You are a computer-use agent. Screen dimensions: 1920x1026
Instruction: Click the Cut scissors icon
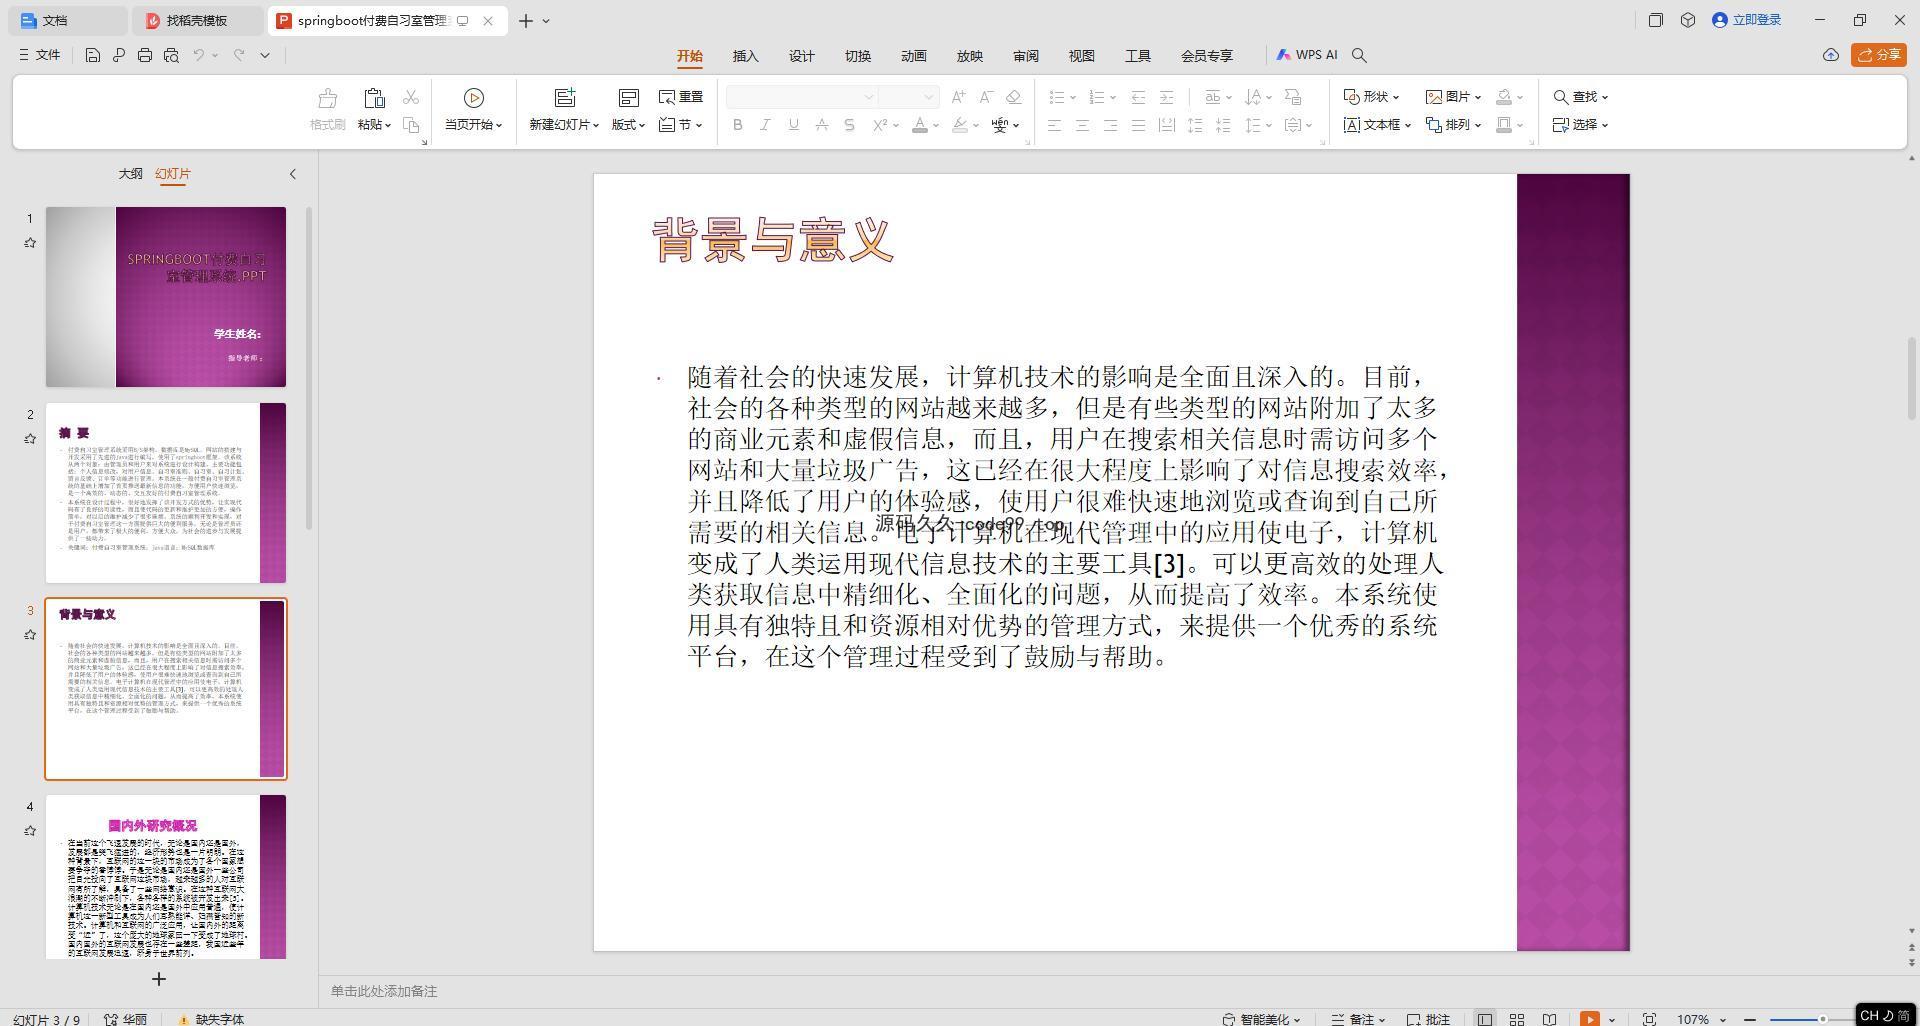coord(411,97)
